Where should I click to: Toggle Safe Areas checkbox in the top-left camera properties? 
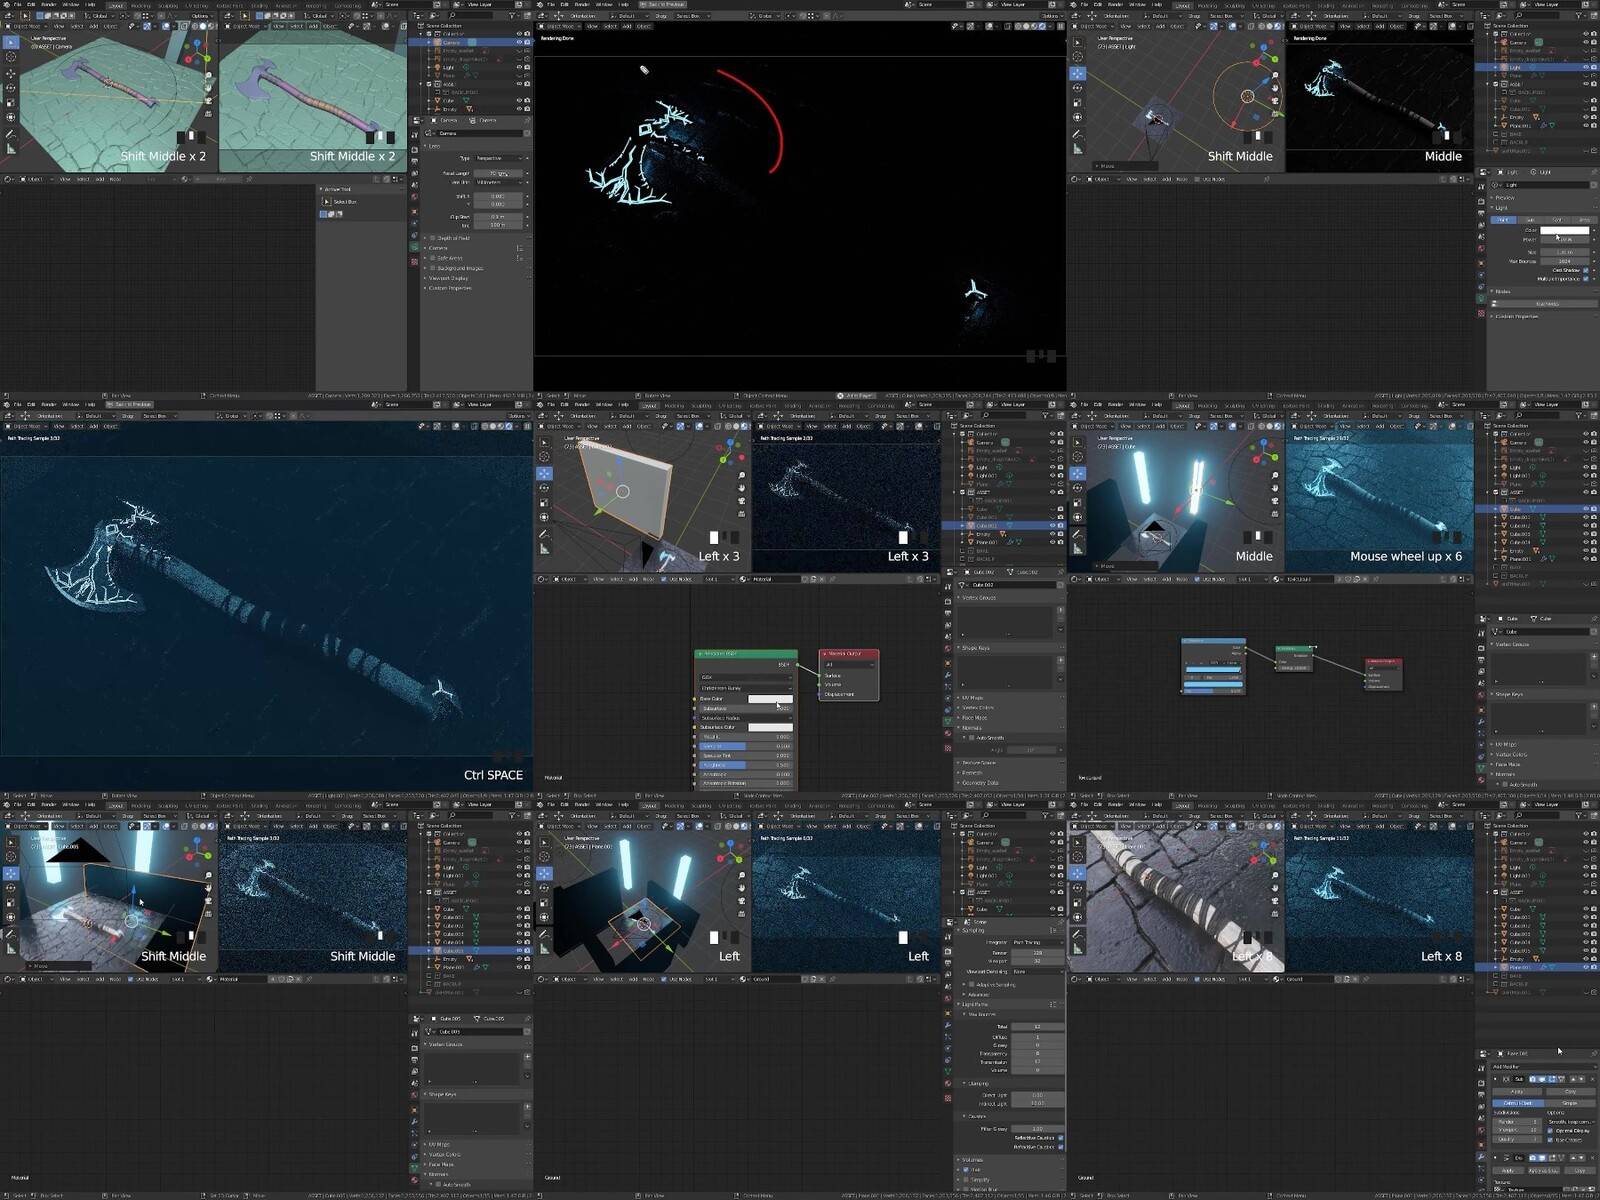coord(433,258)
